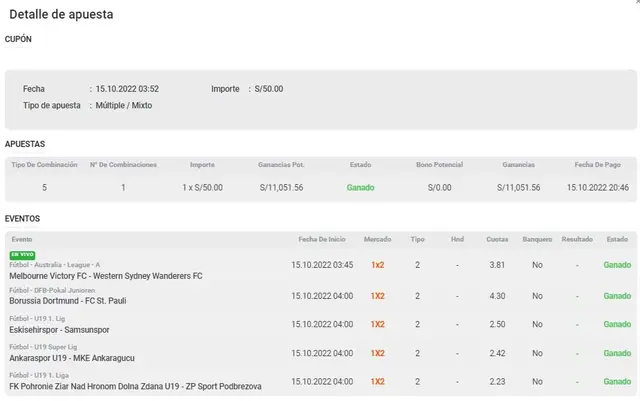Image resolution: width=640 pixels, height=401 pixels.
Task: Click the Evento column header
Action: coord(21,239)
